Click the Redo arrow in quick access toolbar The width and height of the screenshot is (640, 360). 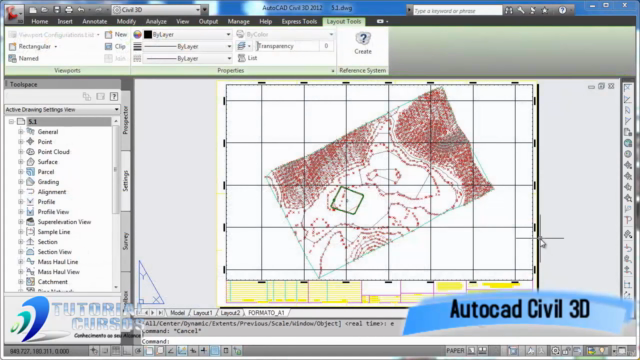[x=98, y=9]
